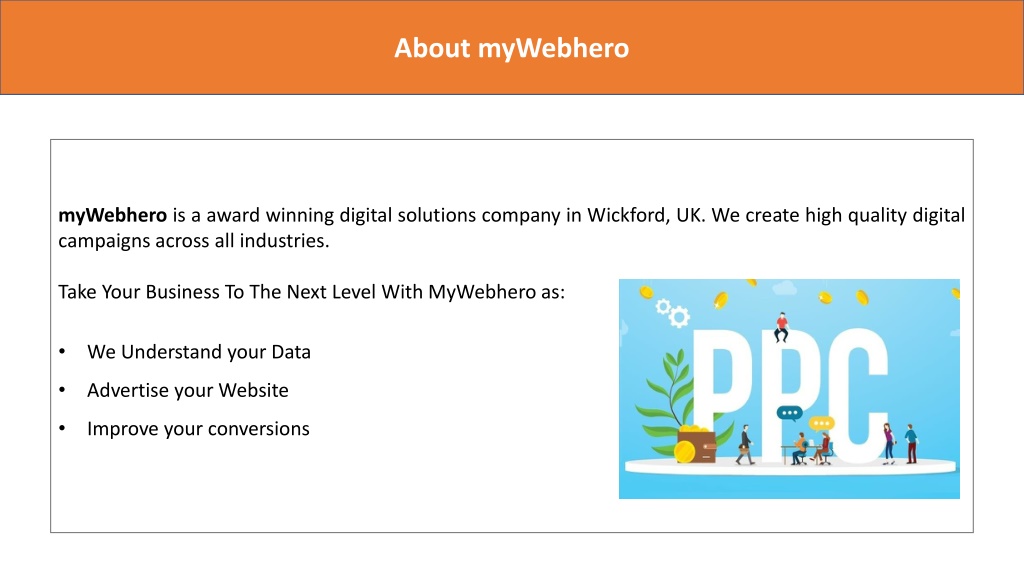Screen dimensions: 1024x576
Task: Click the About myWebhero title
Action: [x=511, y=48]
